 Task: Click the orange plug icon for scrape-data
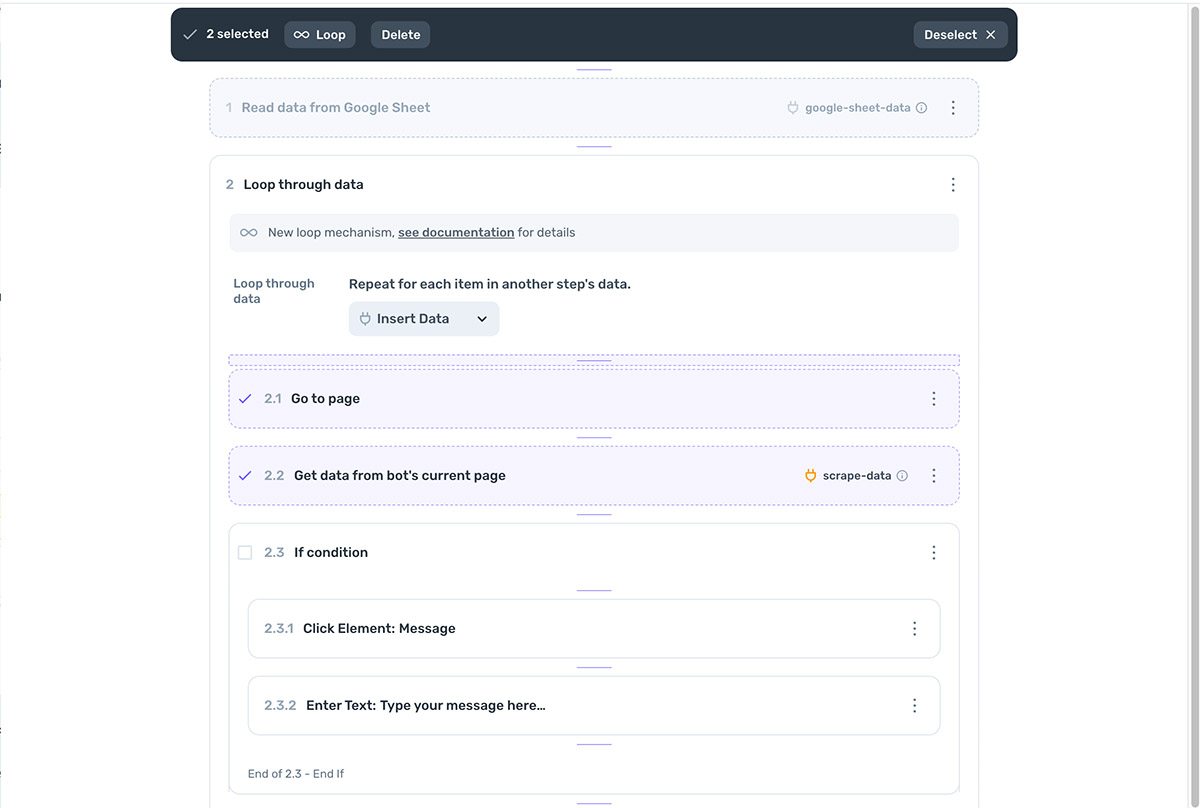(x=811, y=476)
